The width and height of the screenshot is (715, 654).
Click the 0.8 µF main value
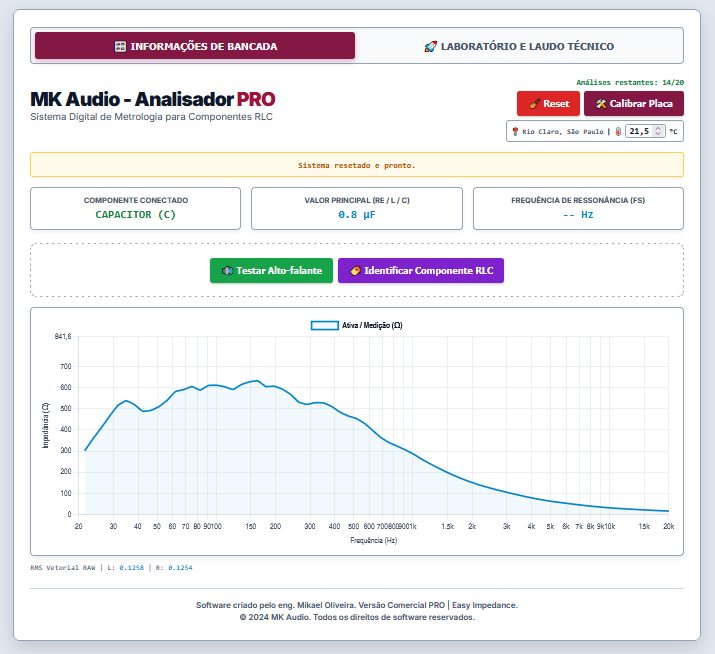click(357, 214)
